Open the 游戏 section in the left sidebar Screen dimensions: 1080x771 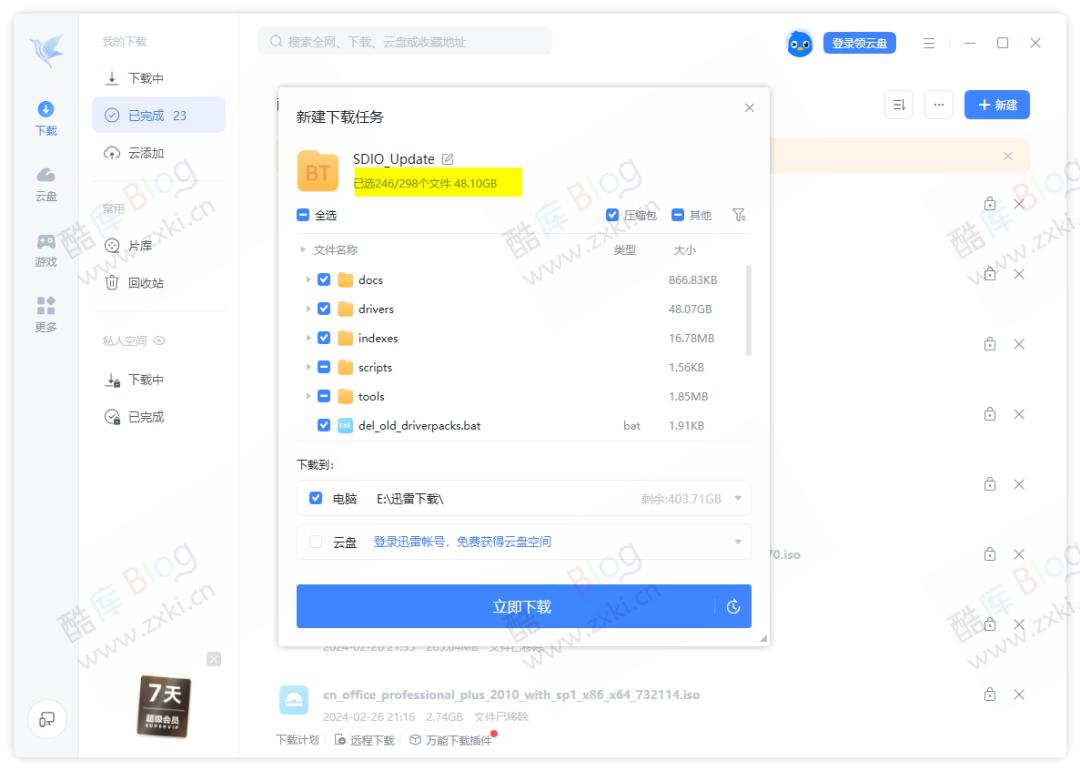43,250
